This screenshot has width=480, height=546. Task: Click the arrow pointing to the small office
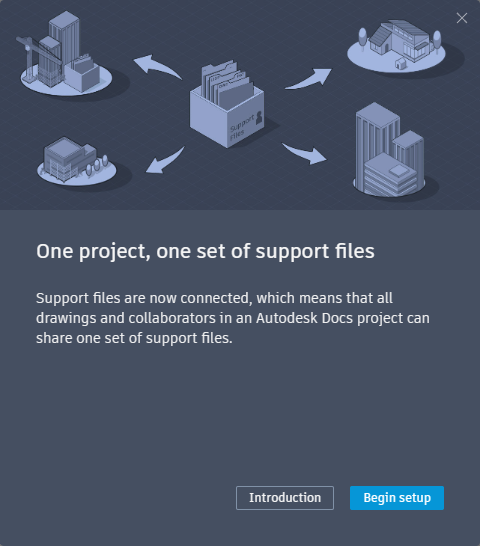point(165,160)
